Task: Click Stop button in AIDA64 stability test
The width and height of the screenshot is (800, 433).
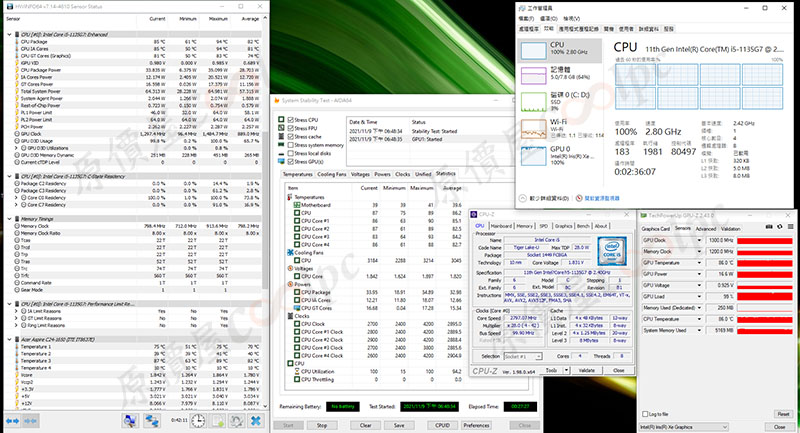Action: pos(322,425)
